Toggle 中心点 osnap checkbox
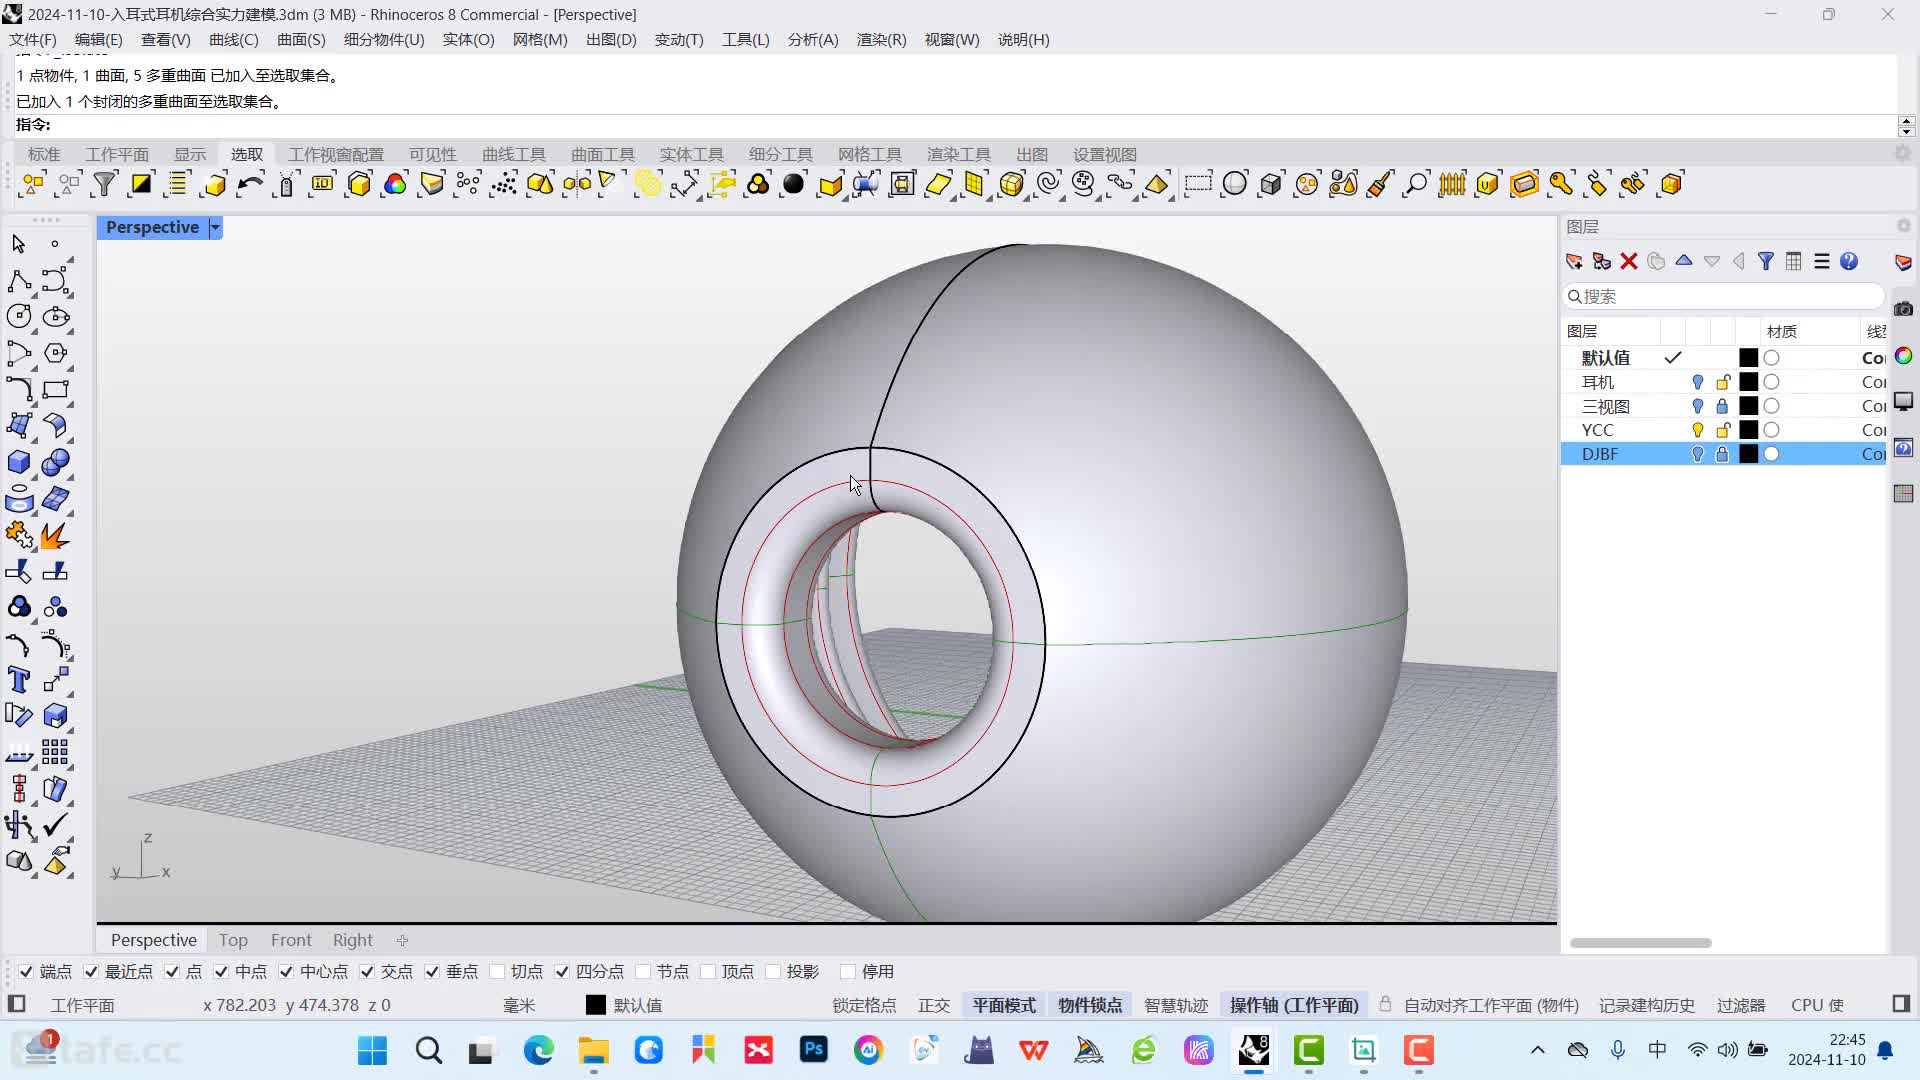The image size is (1920, 1080). [286, 971]
